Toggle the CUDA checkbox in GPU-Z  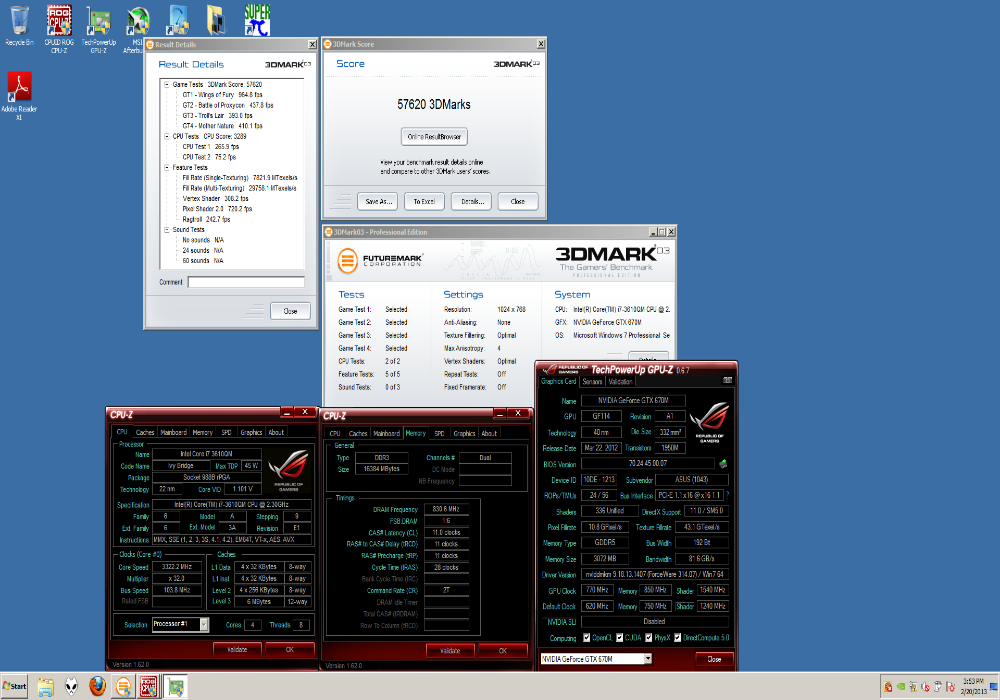(x=619, y=638)
